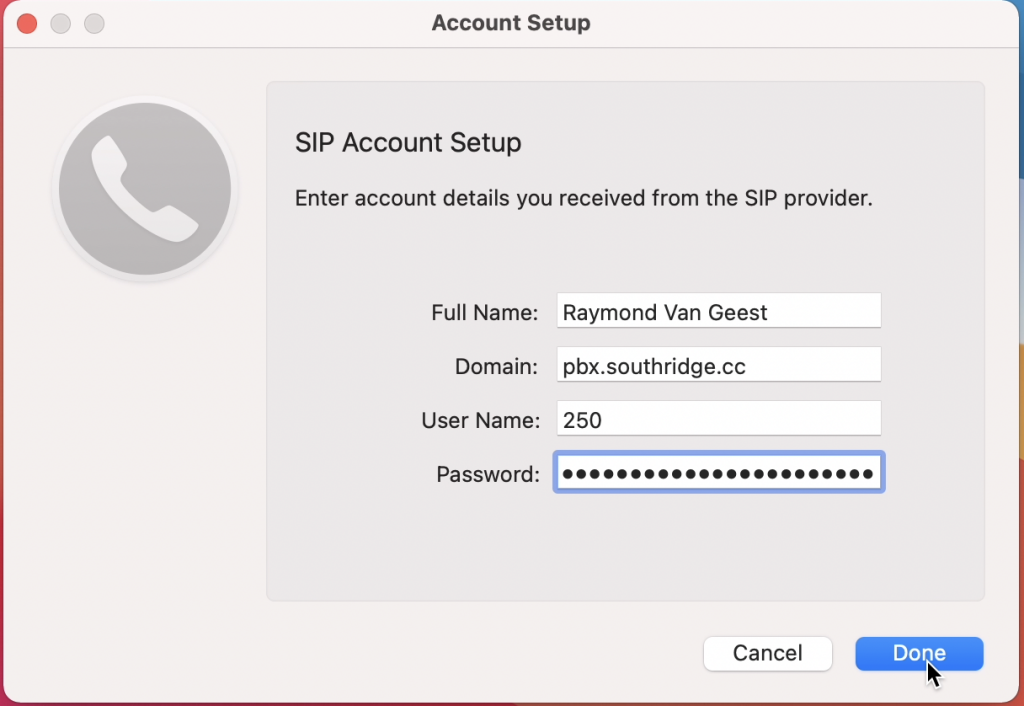Click the "SIP Account Setup" heading
Viewport: 1024px width, 706px height.
click(408, 143)
